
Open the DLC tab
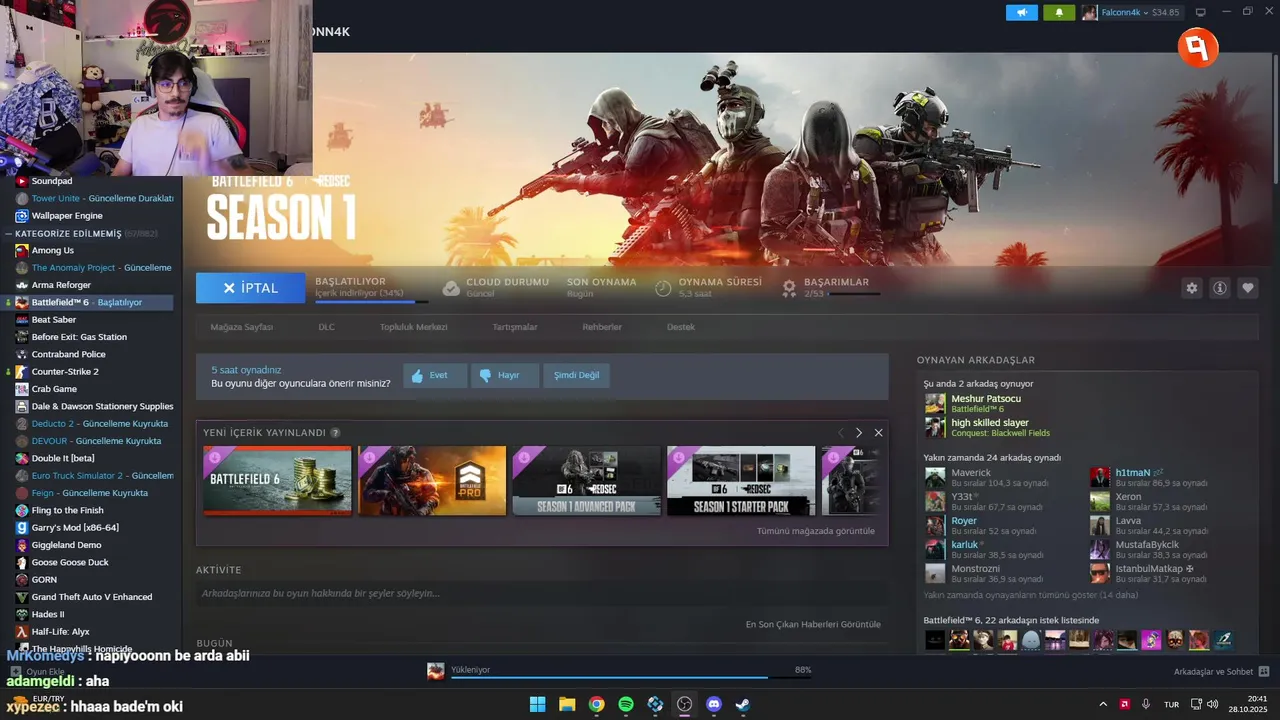326,327
